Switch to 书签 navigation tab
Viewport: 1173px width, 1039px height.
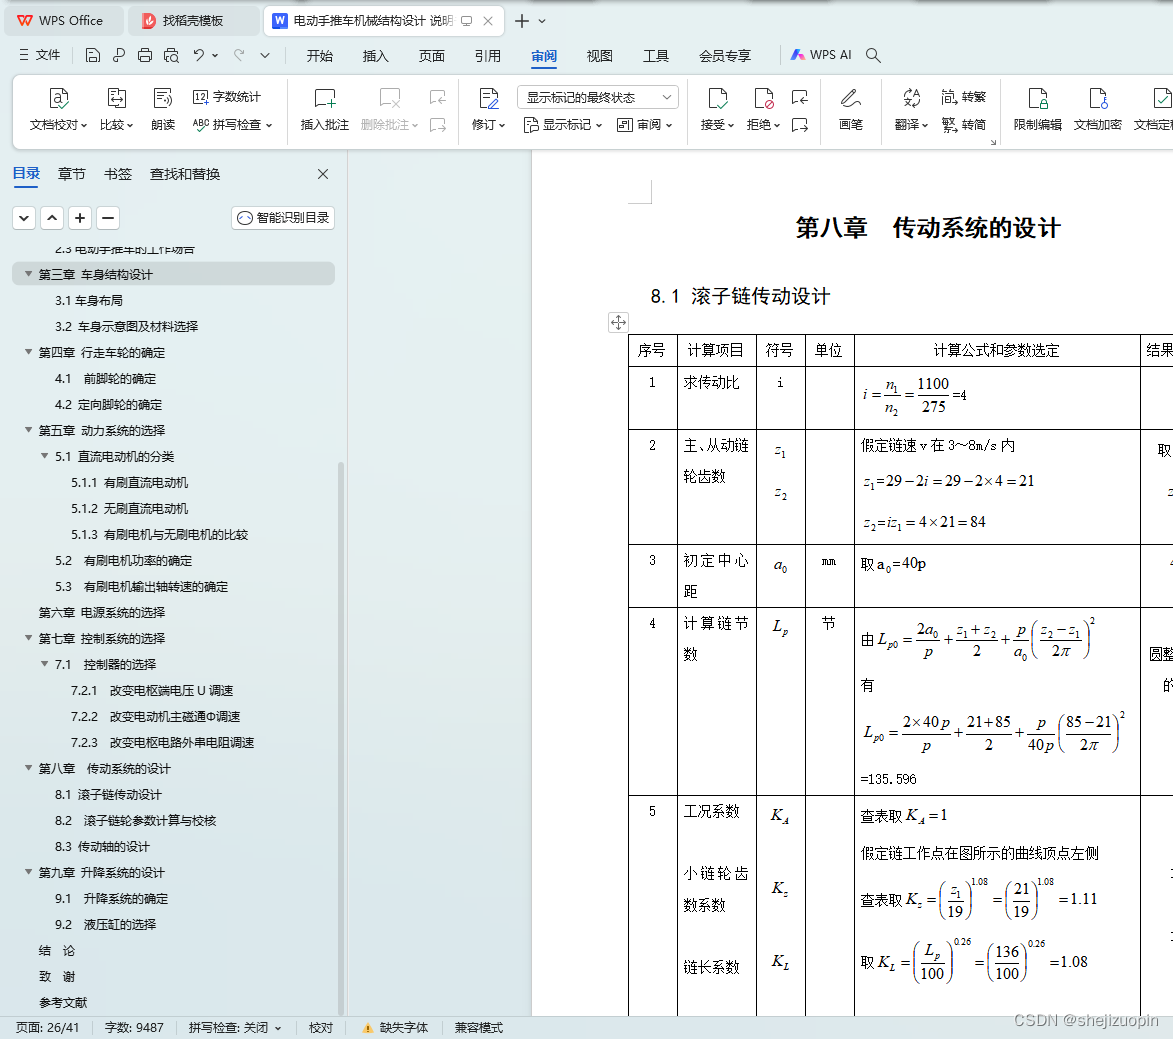pyautogui.click(x=117, y=174)
